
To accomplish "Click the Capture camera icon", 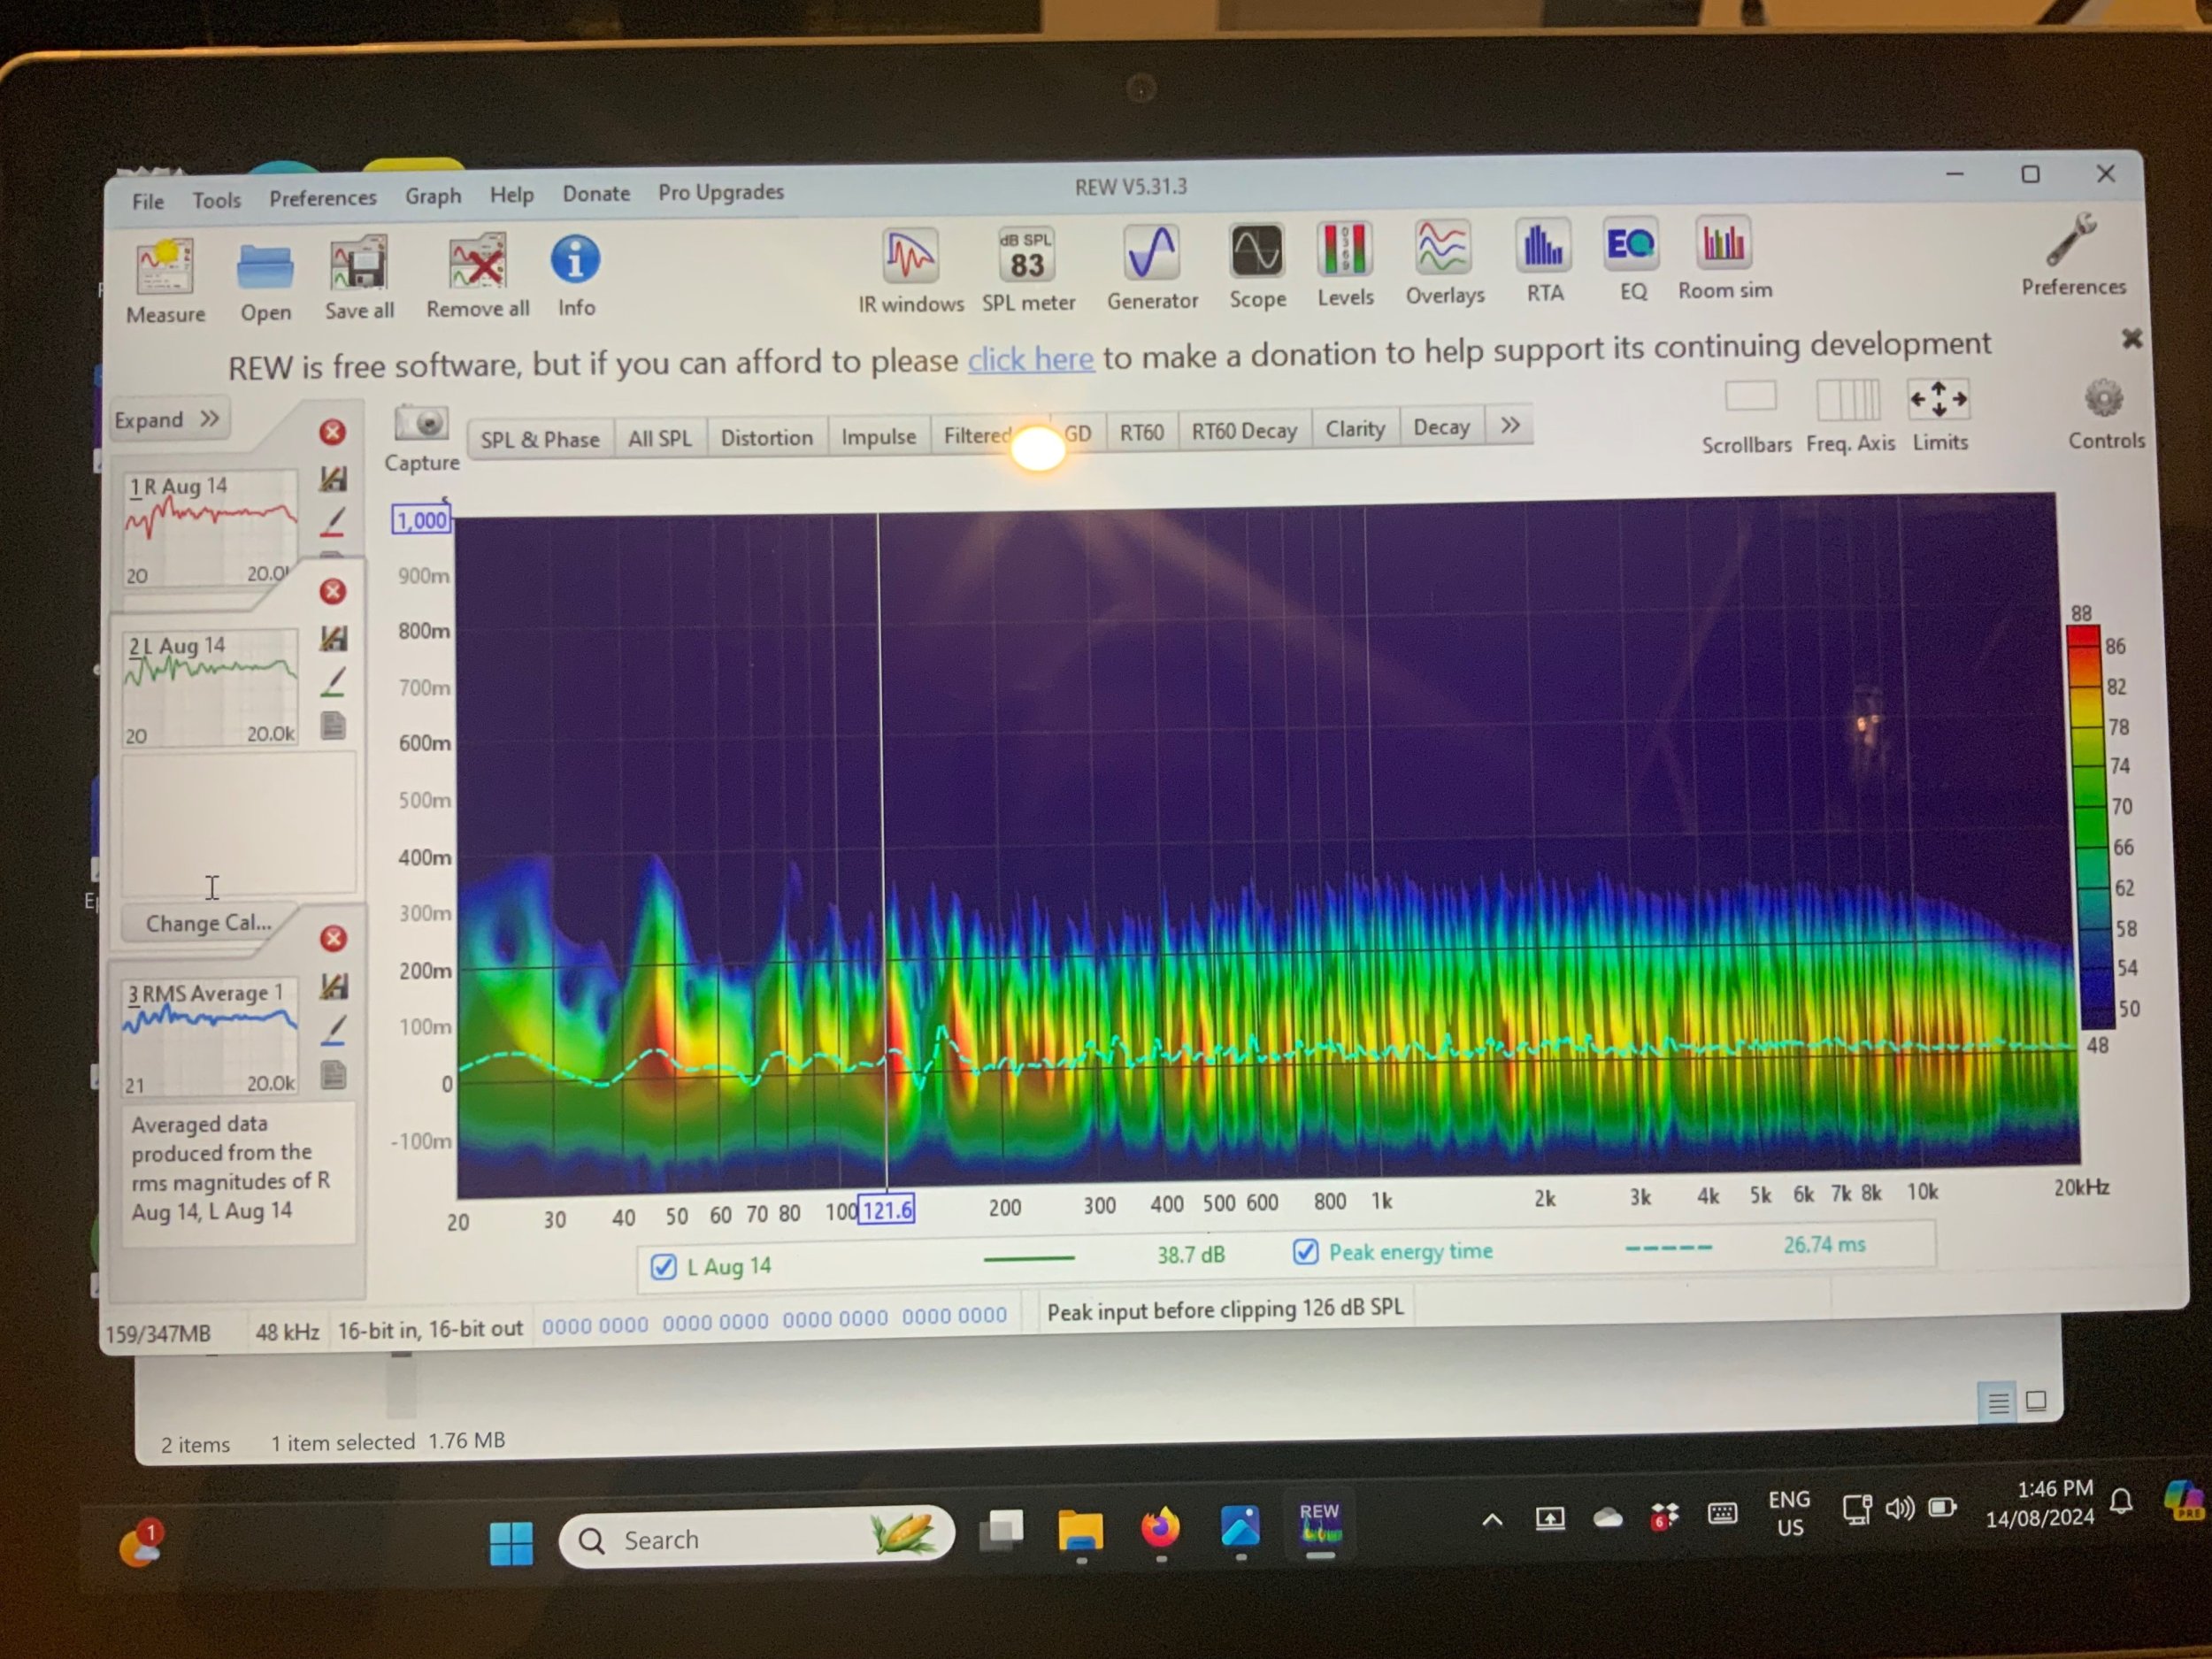I will point(421,425).
